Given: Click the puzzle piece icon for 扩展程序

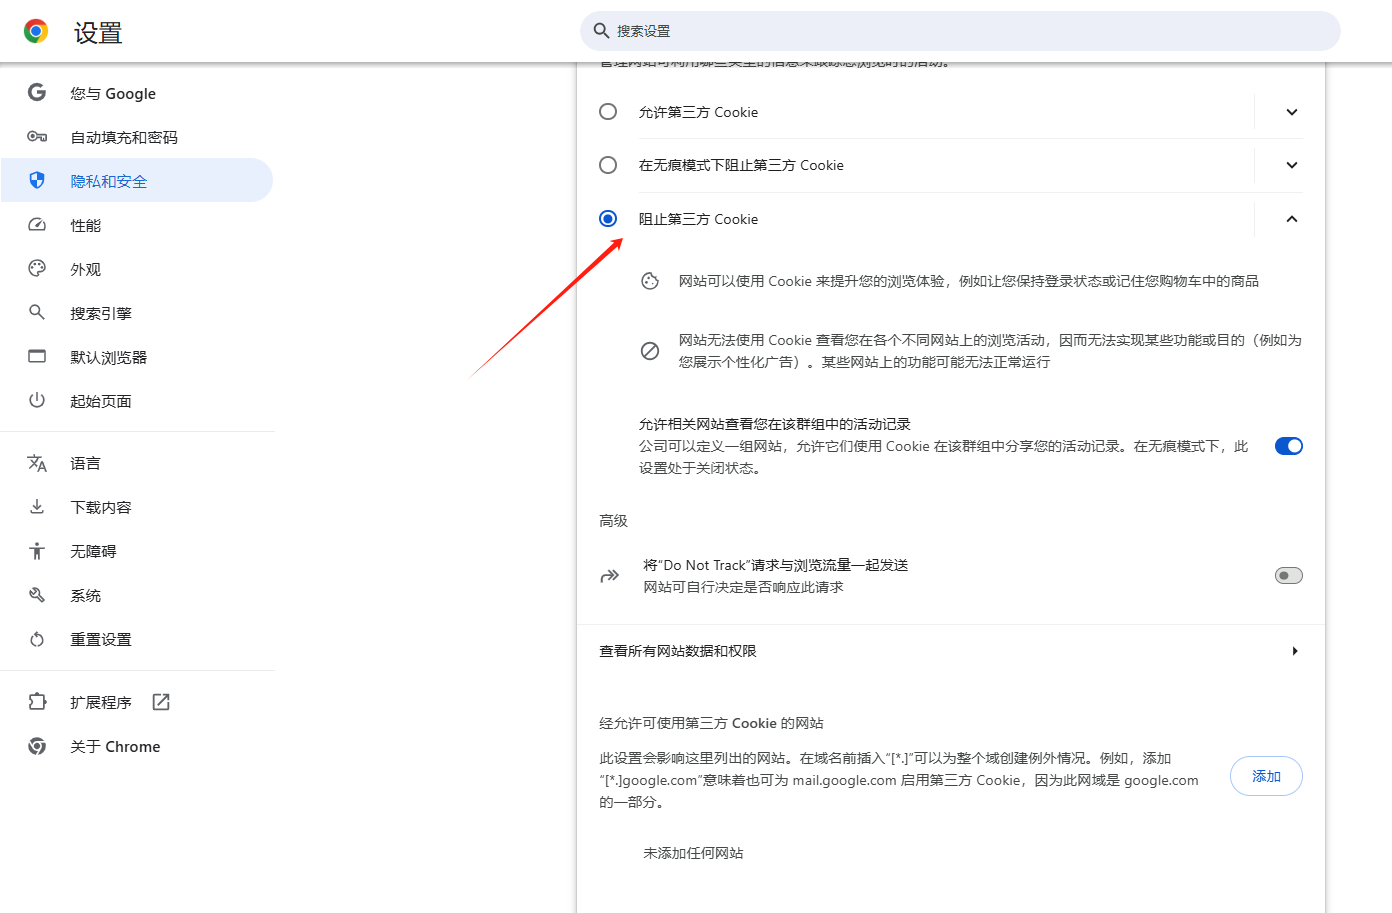Looking at the screenshot, I should (37, 702).
